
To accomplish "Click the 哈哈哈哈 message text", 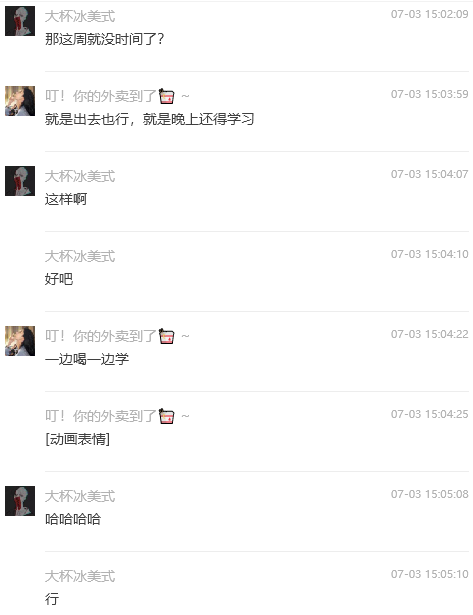I will pos(73,519).
